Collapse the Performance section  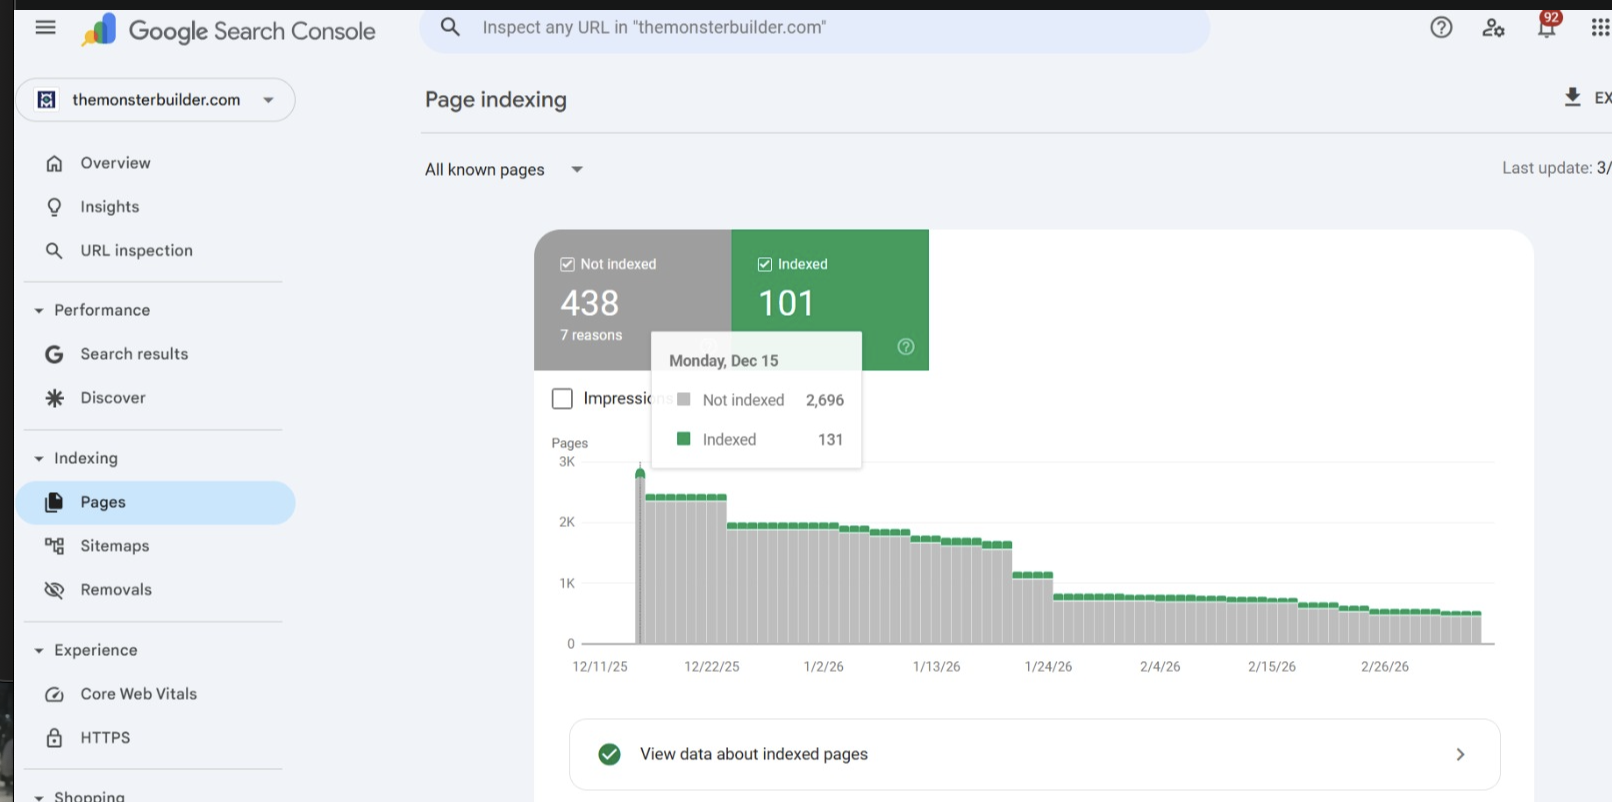[x=39, y=311]
